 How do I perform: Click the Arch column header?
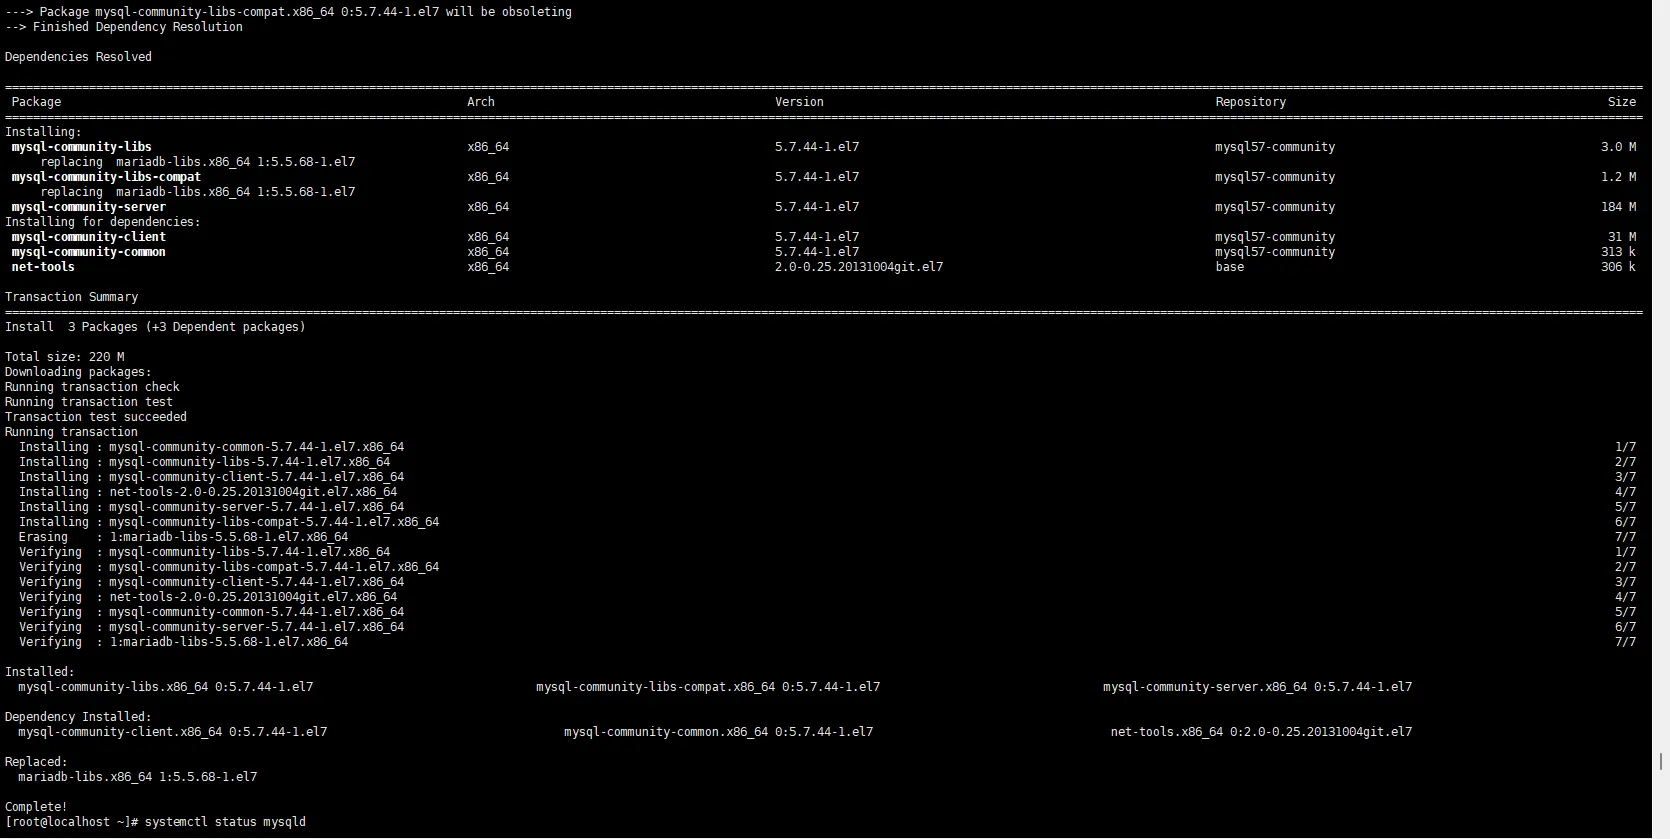click(480, 102)
